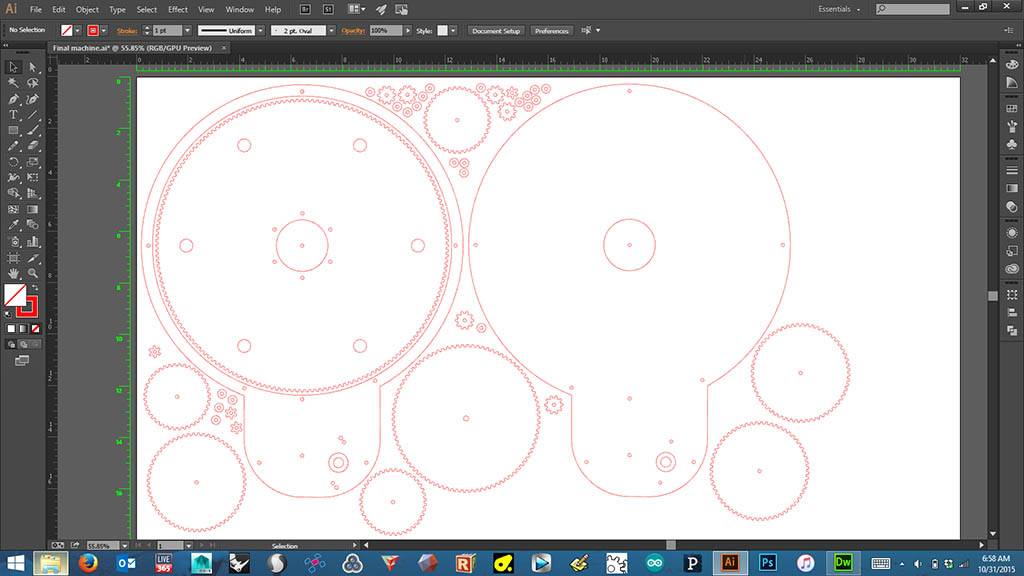This screenshot has height=576, width=1024.
Task: Activate the Direct Selection tool
Action: (x=33, y=67)
